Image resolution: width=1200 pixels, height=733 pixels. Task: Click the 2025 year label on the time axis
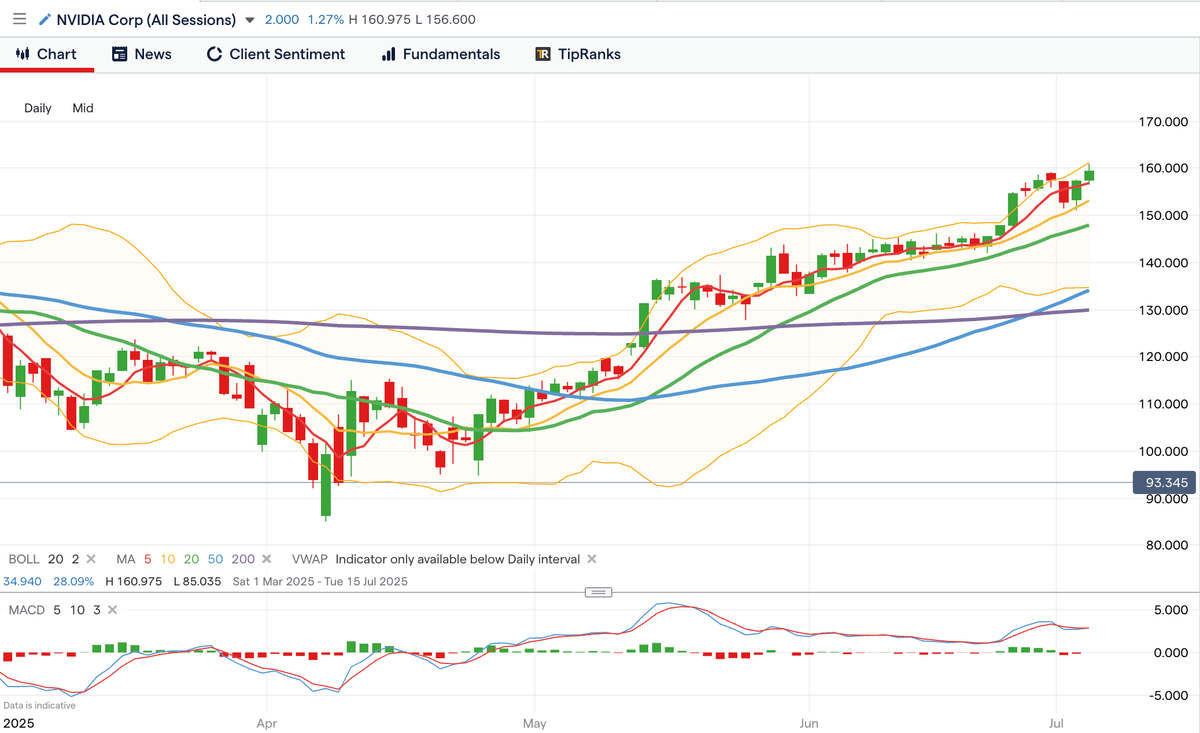pyautogui.click(x=19, y=721)
